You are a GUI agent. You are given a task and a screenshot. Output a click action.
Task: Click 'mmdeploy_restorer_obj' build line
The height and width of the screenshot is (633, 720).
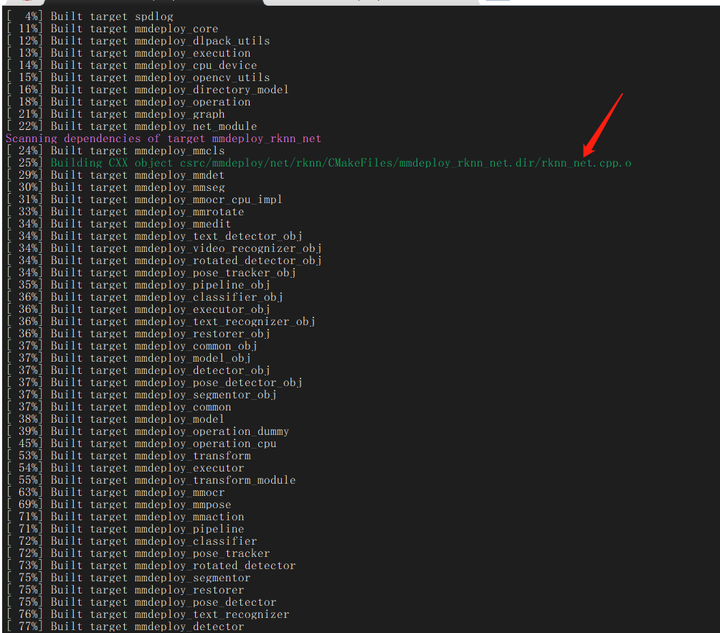pos(139,333)
